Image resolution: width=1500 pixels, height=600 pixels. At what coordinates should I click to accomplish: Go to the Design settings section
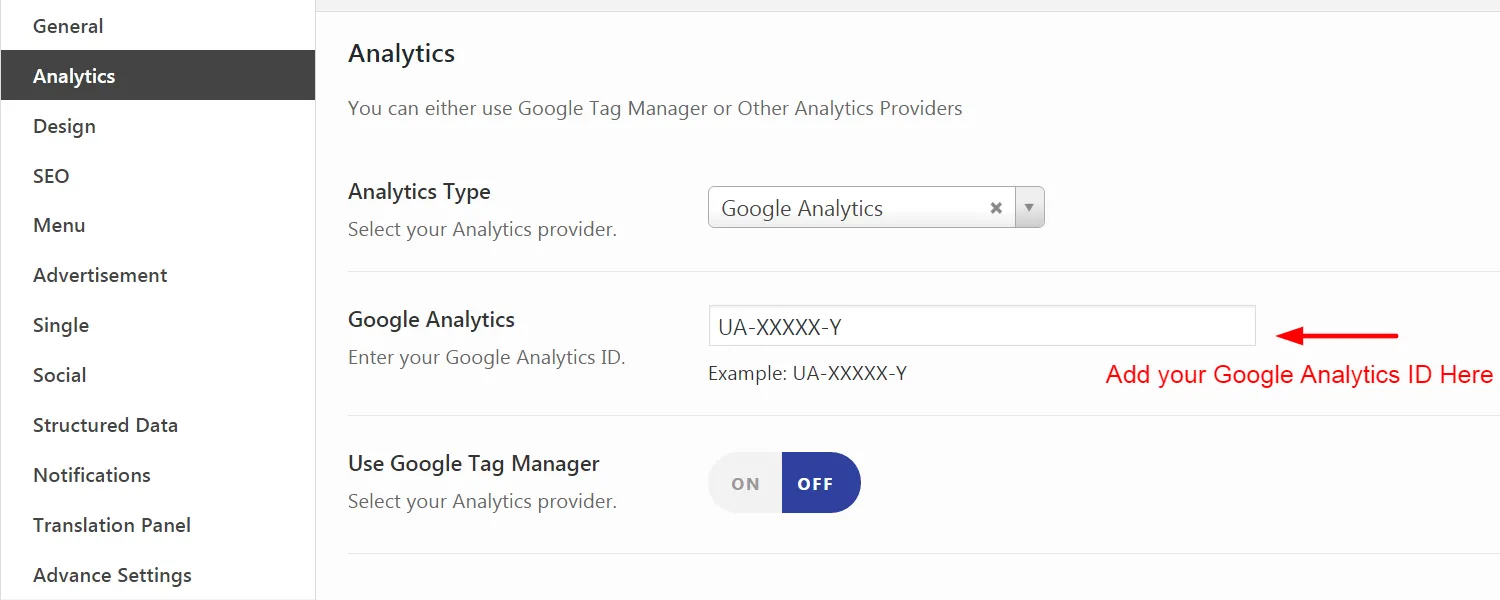pyautogui.click(x=64, y=126)
